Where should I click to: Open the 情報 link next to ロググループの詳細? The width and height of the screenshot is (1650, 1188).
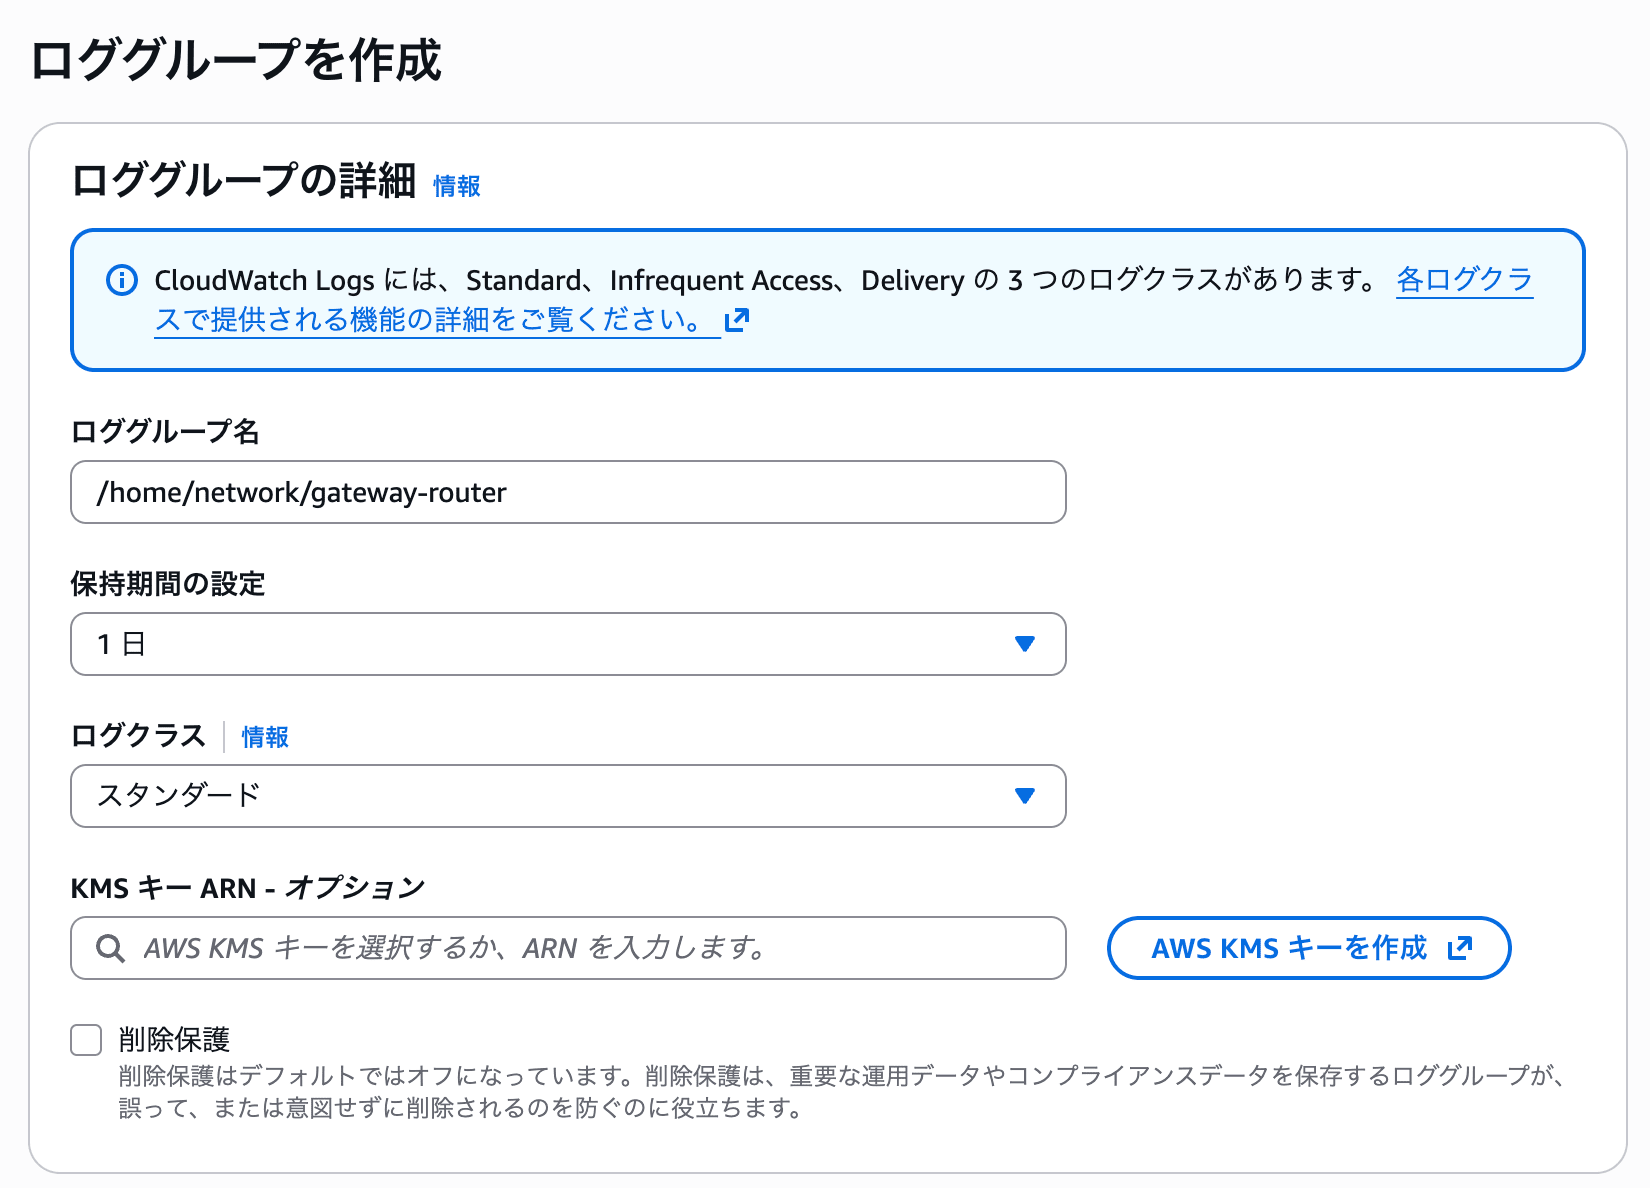(x=456, y=186)
